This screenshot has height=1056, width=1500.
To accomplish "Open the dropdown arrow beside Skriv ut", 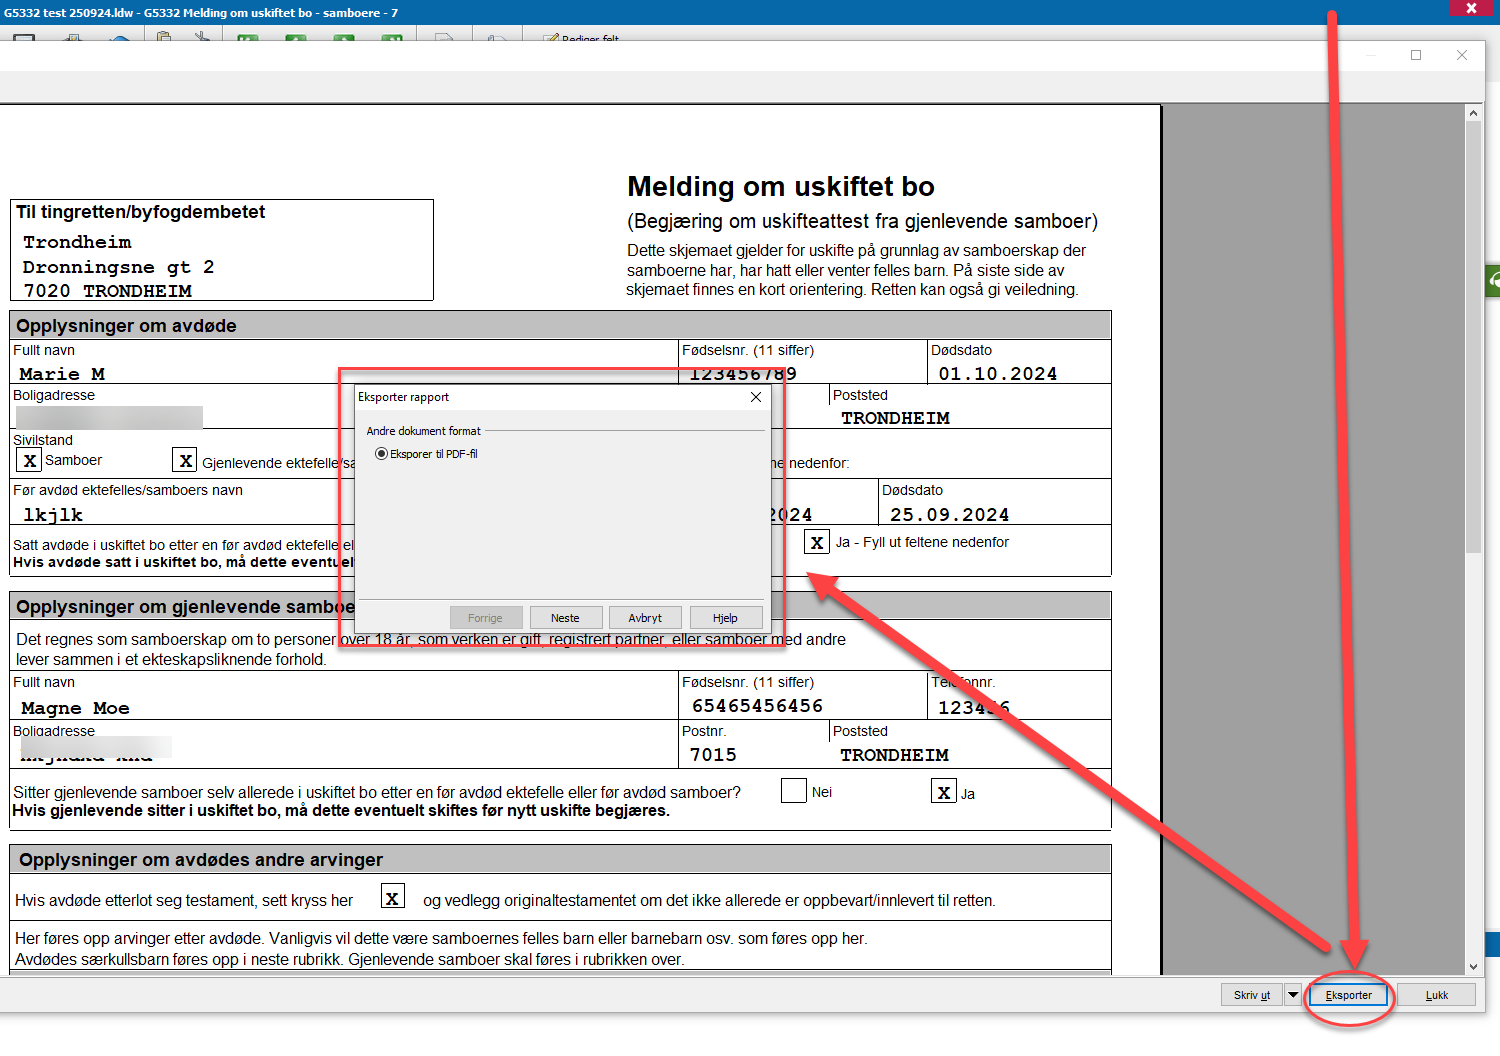I will tap(1292, 995).
